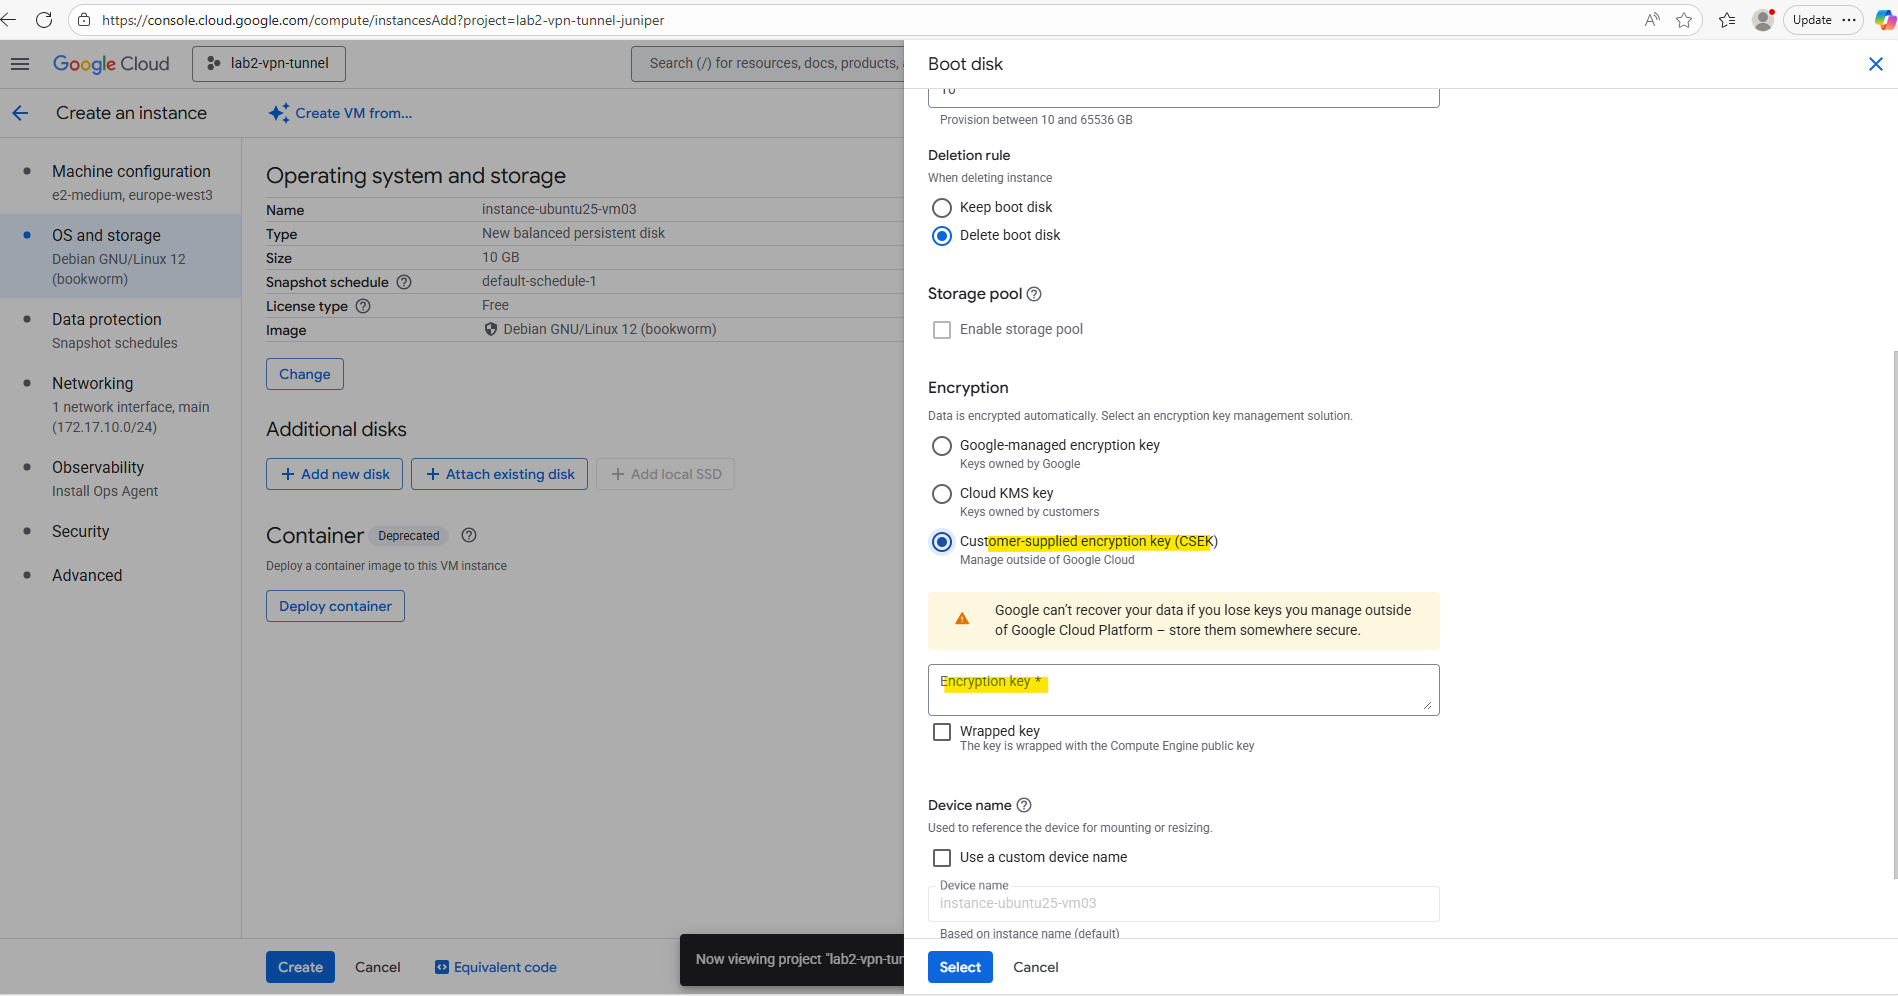
Task: Open Machine configuration section
Action: (x=121, y=182)
